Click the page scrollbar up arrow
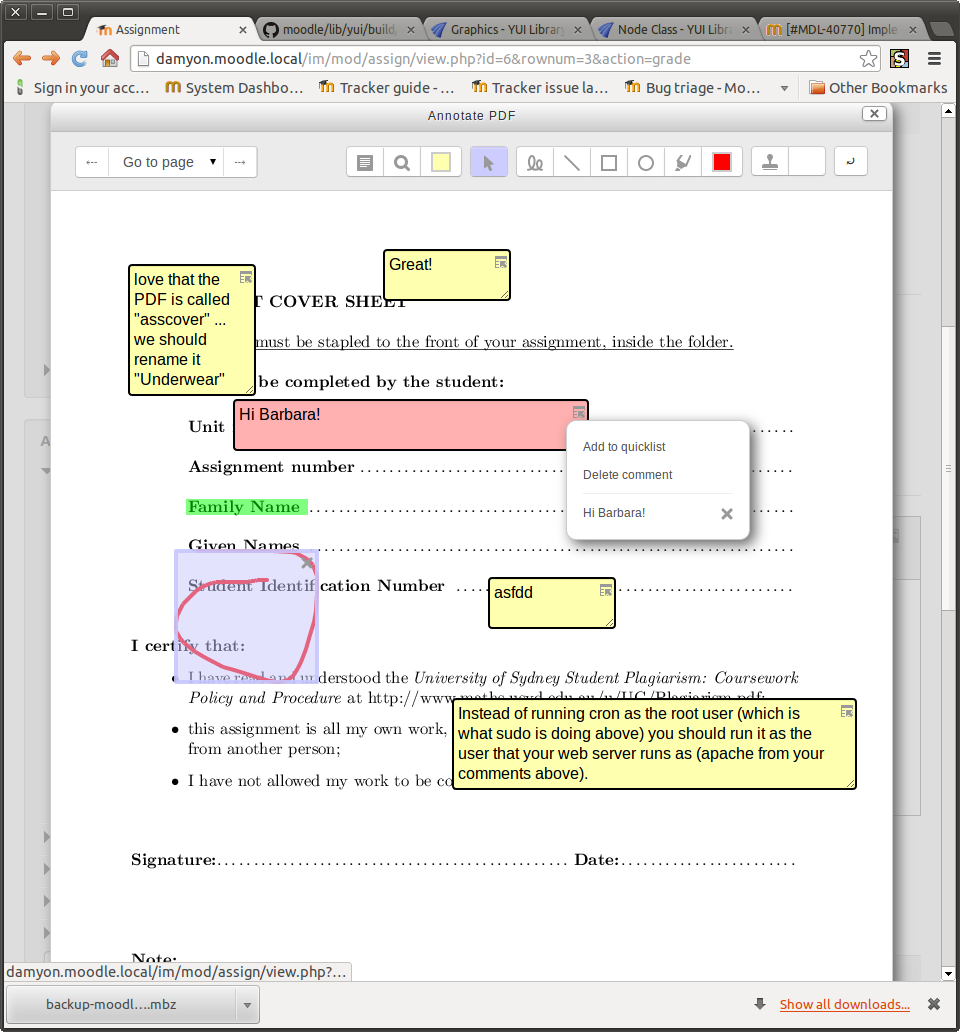960x1032 pixels. [948, 111]
